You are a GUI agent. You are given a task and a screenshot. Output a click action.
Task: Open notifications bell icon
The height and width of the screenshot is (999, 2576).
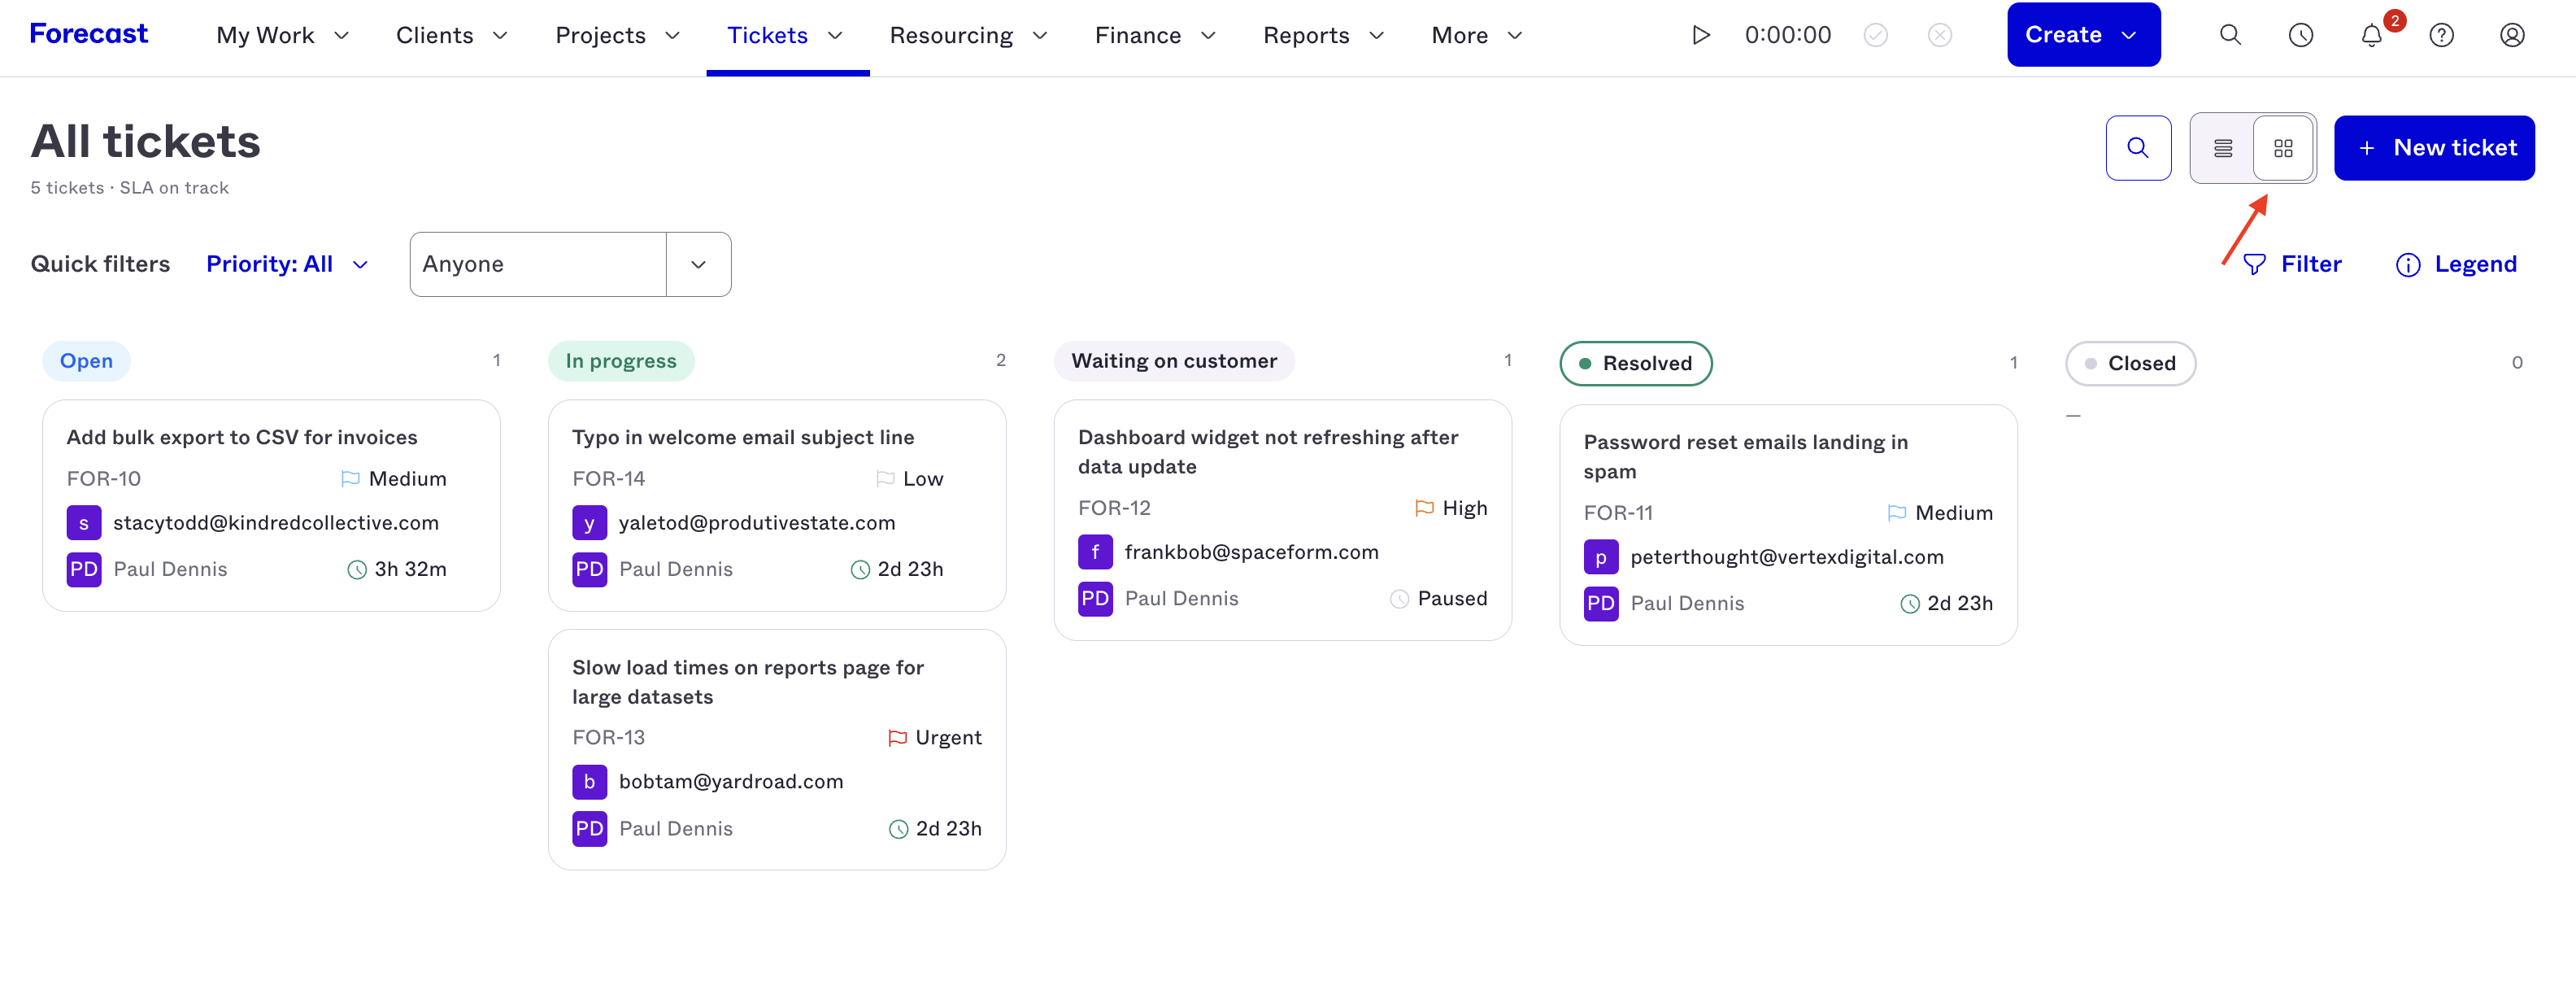pyautogui.click(x=2372, y=35)
